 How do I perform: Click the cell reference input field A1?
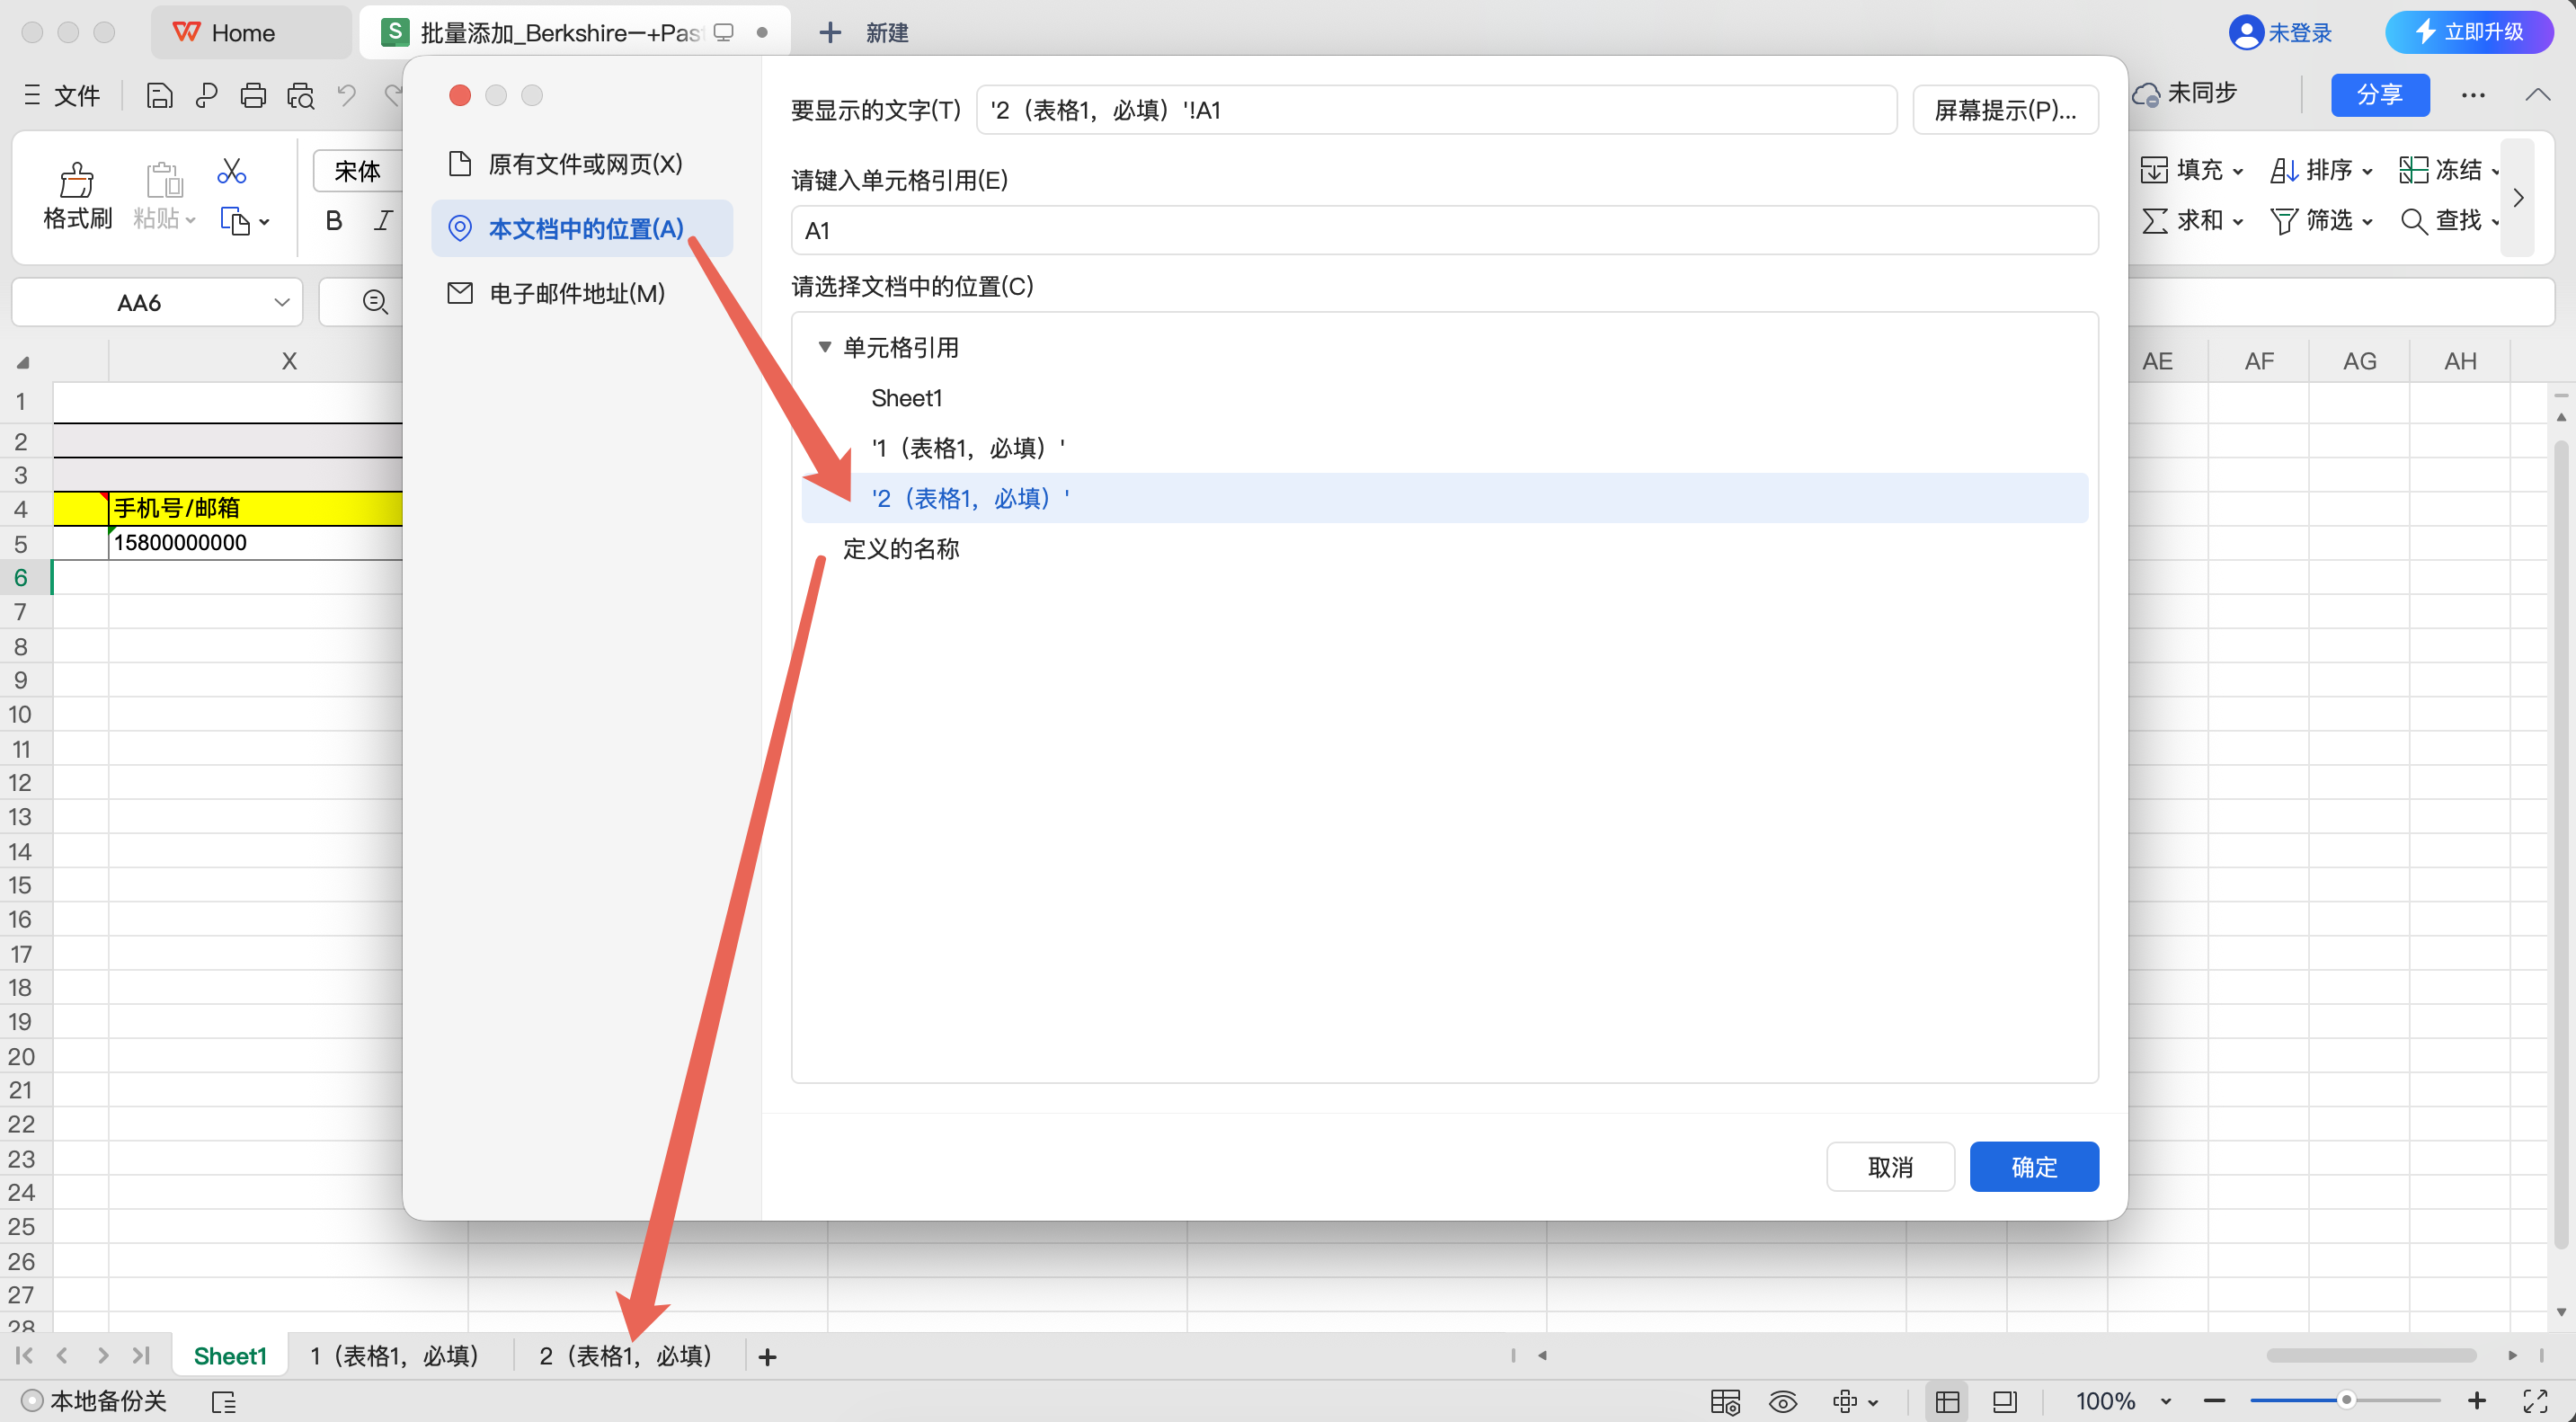1443,231
